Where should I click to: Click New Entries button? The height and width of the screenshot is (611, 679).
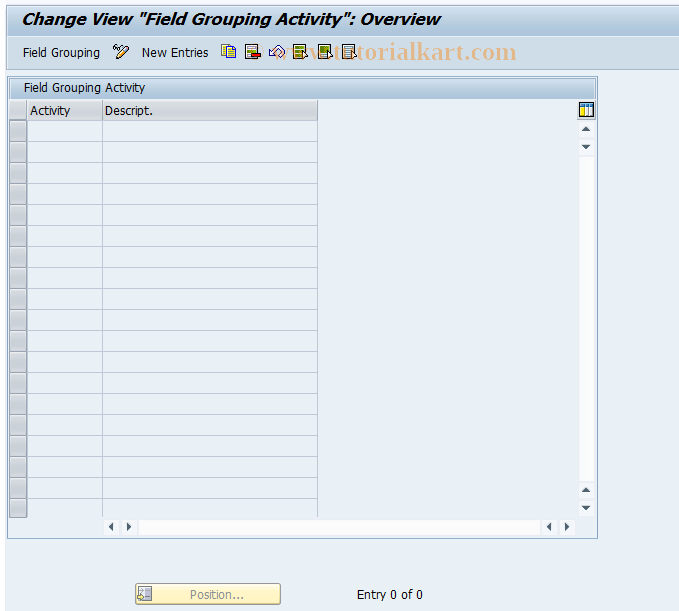pyautogui.click(x=175, y=52)
